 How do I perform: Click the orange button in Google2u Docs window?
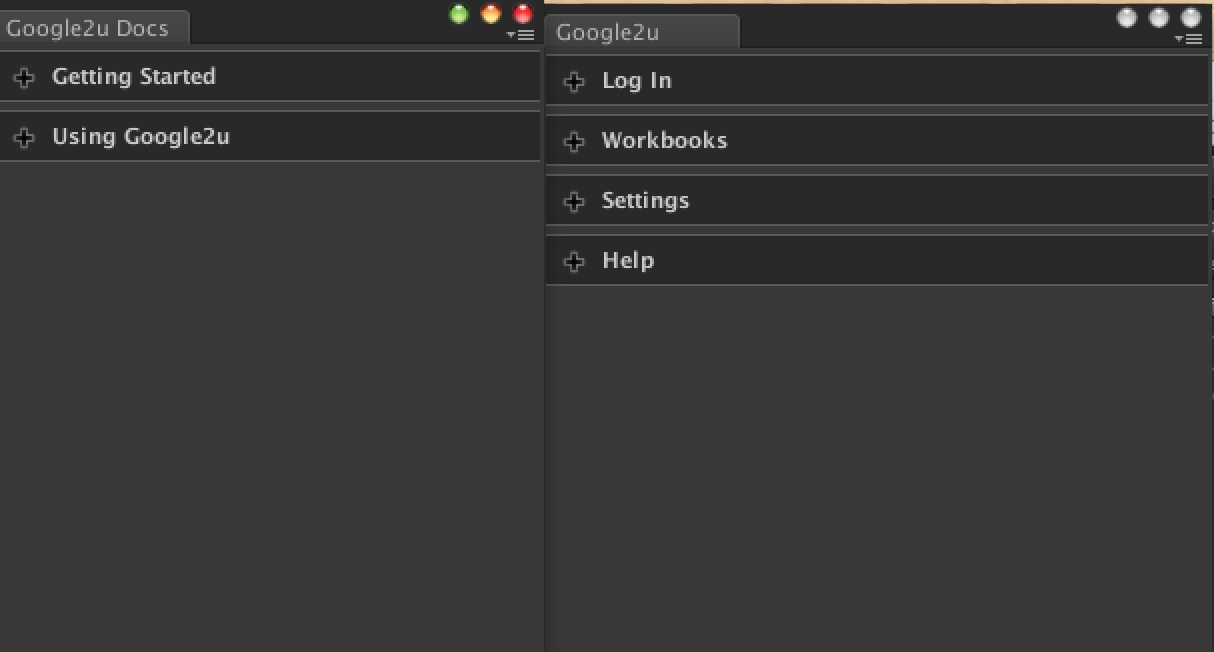(491, 14)
